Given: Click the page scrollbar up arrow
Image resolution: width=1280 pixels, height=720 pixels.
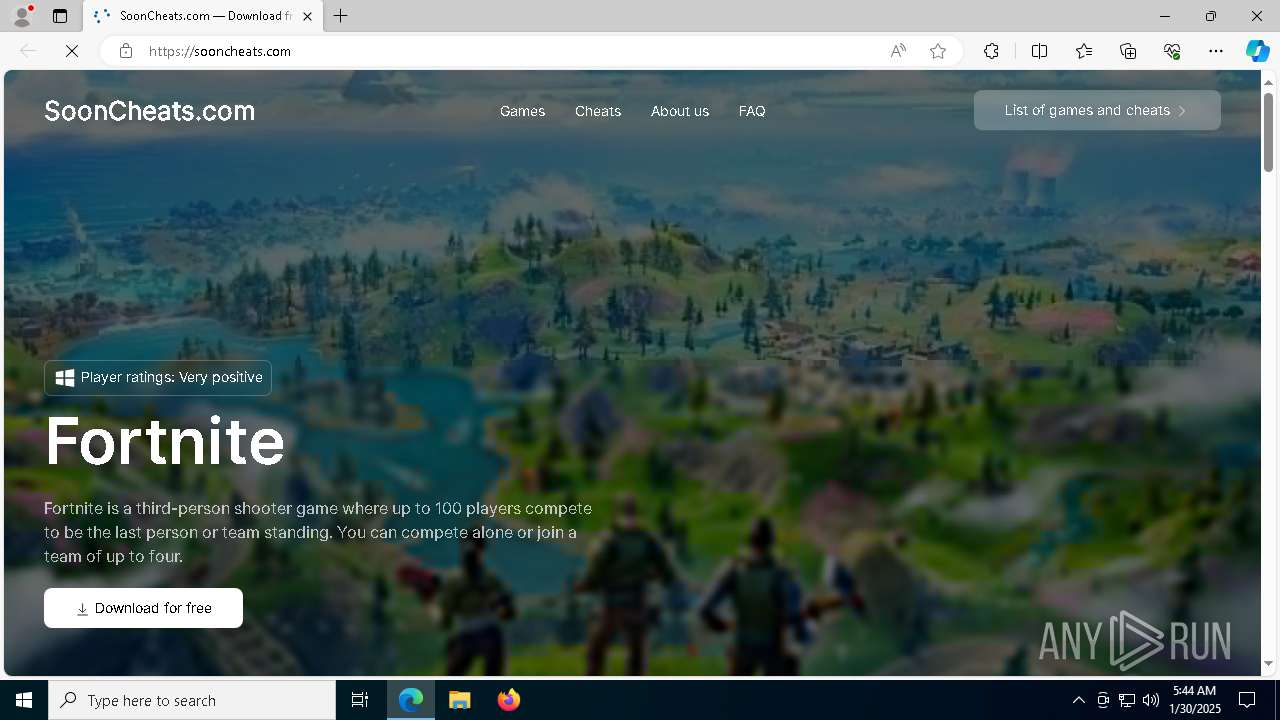Looking at the screenshot, I should pos(1269,81).
